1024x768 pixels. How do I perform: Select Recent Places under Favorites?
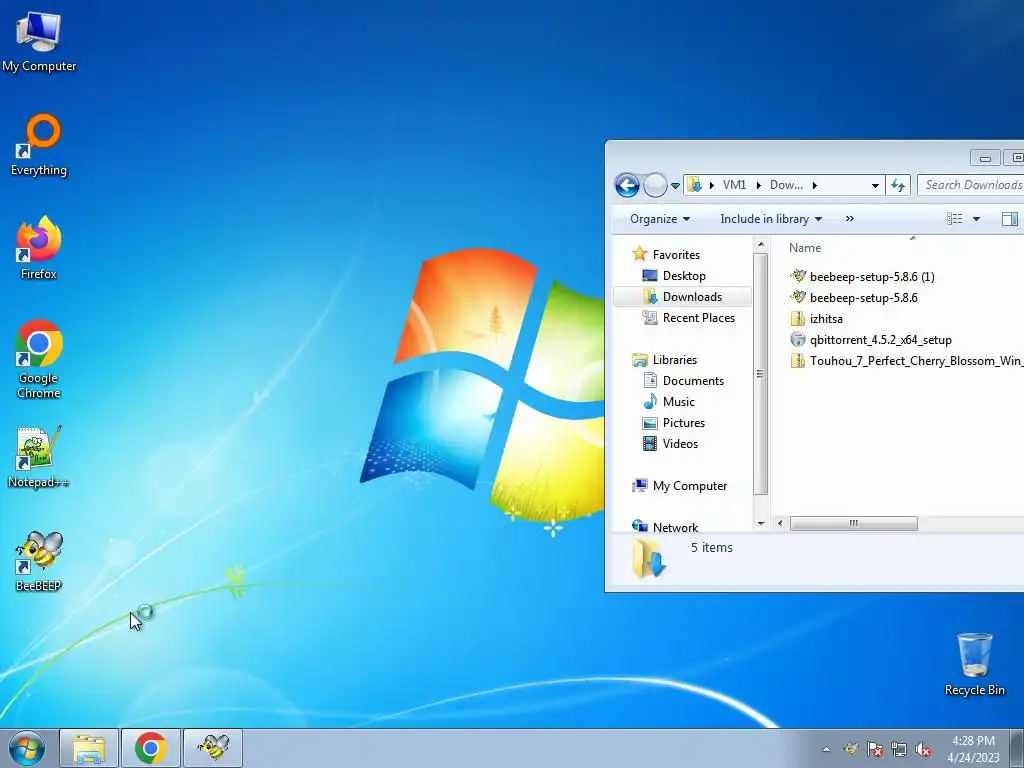point(698,317)
